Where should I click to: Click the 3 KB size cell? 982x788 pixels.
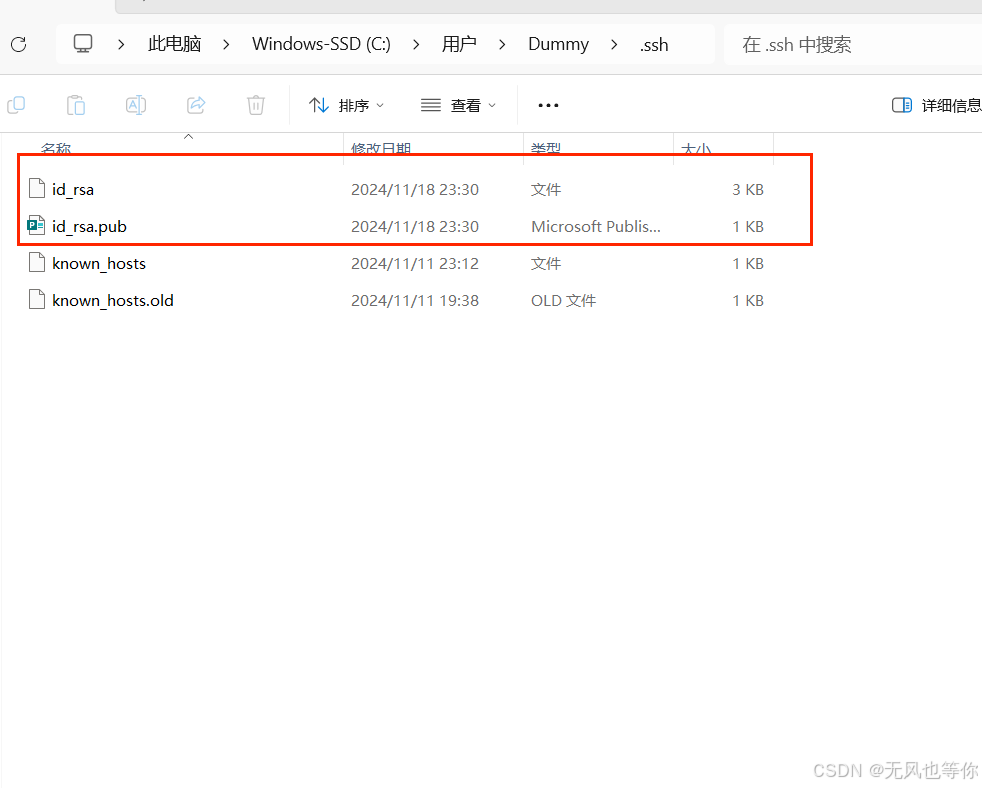(x=748, y=189)
